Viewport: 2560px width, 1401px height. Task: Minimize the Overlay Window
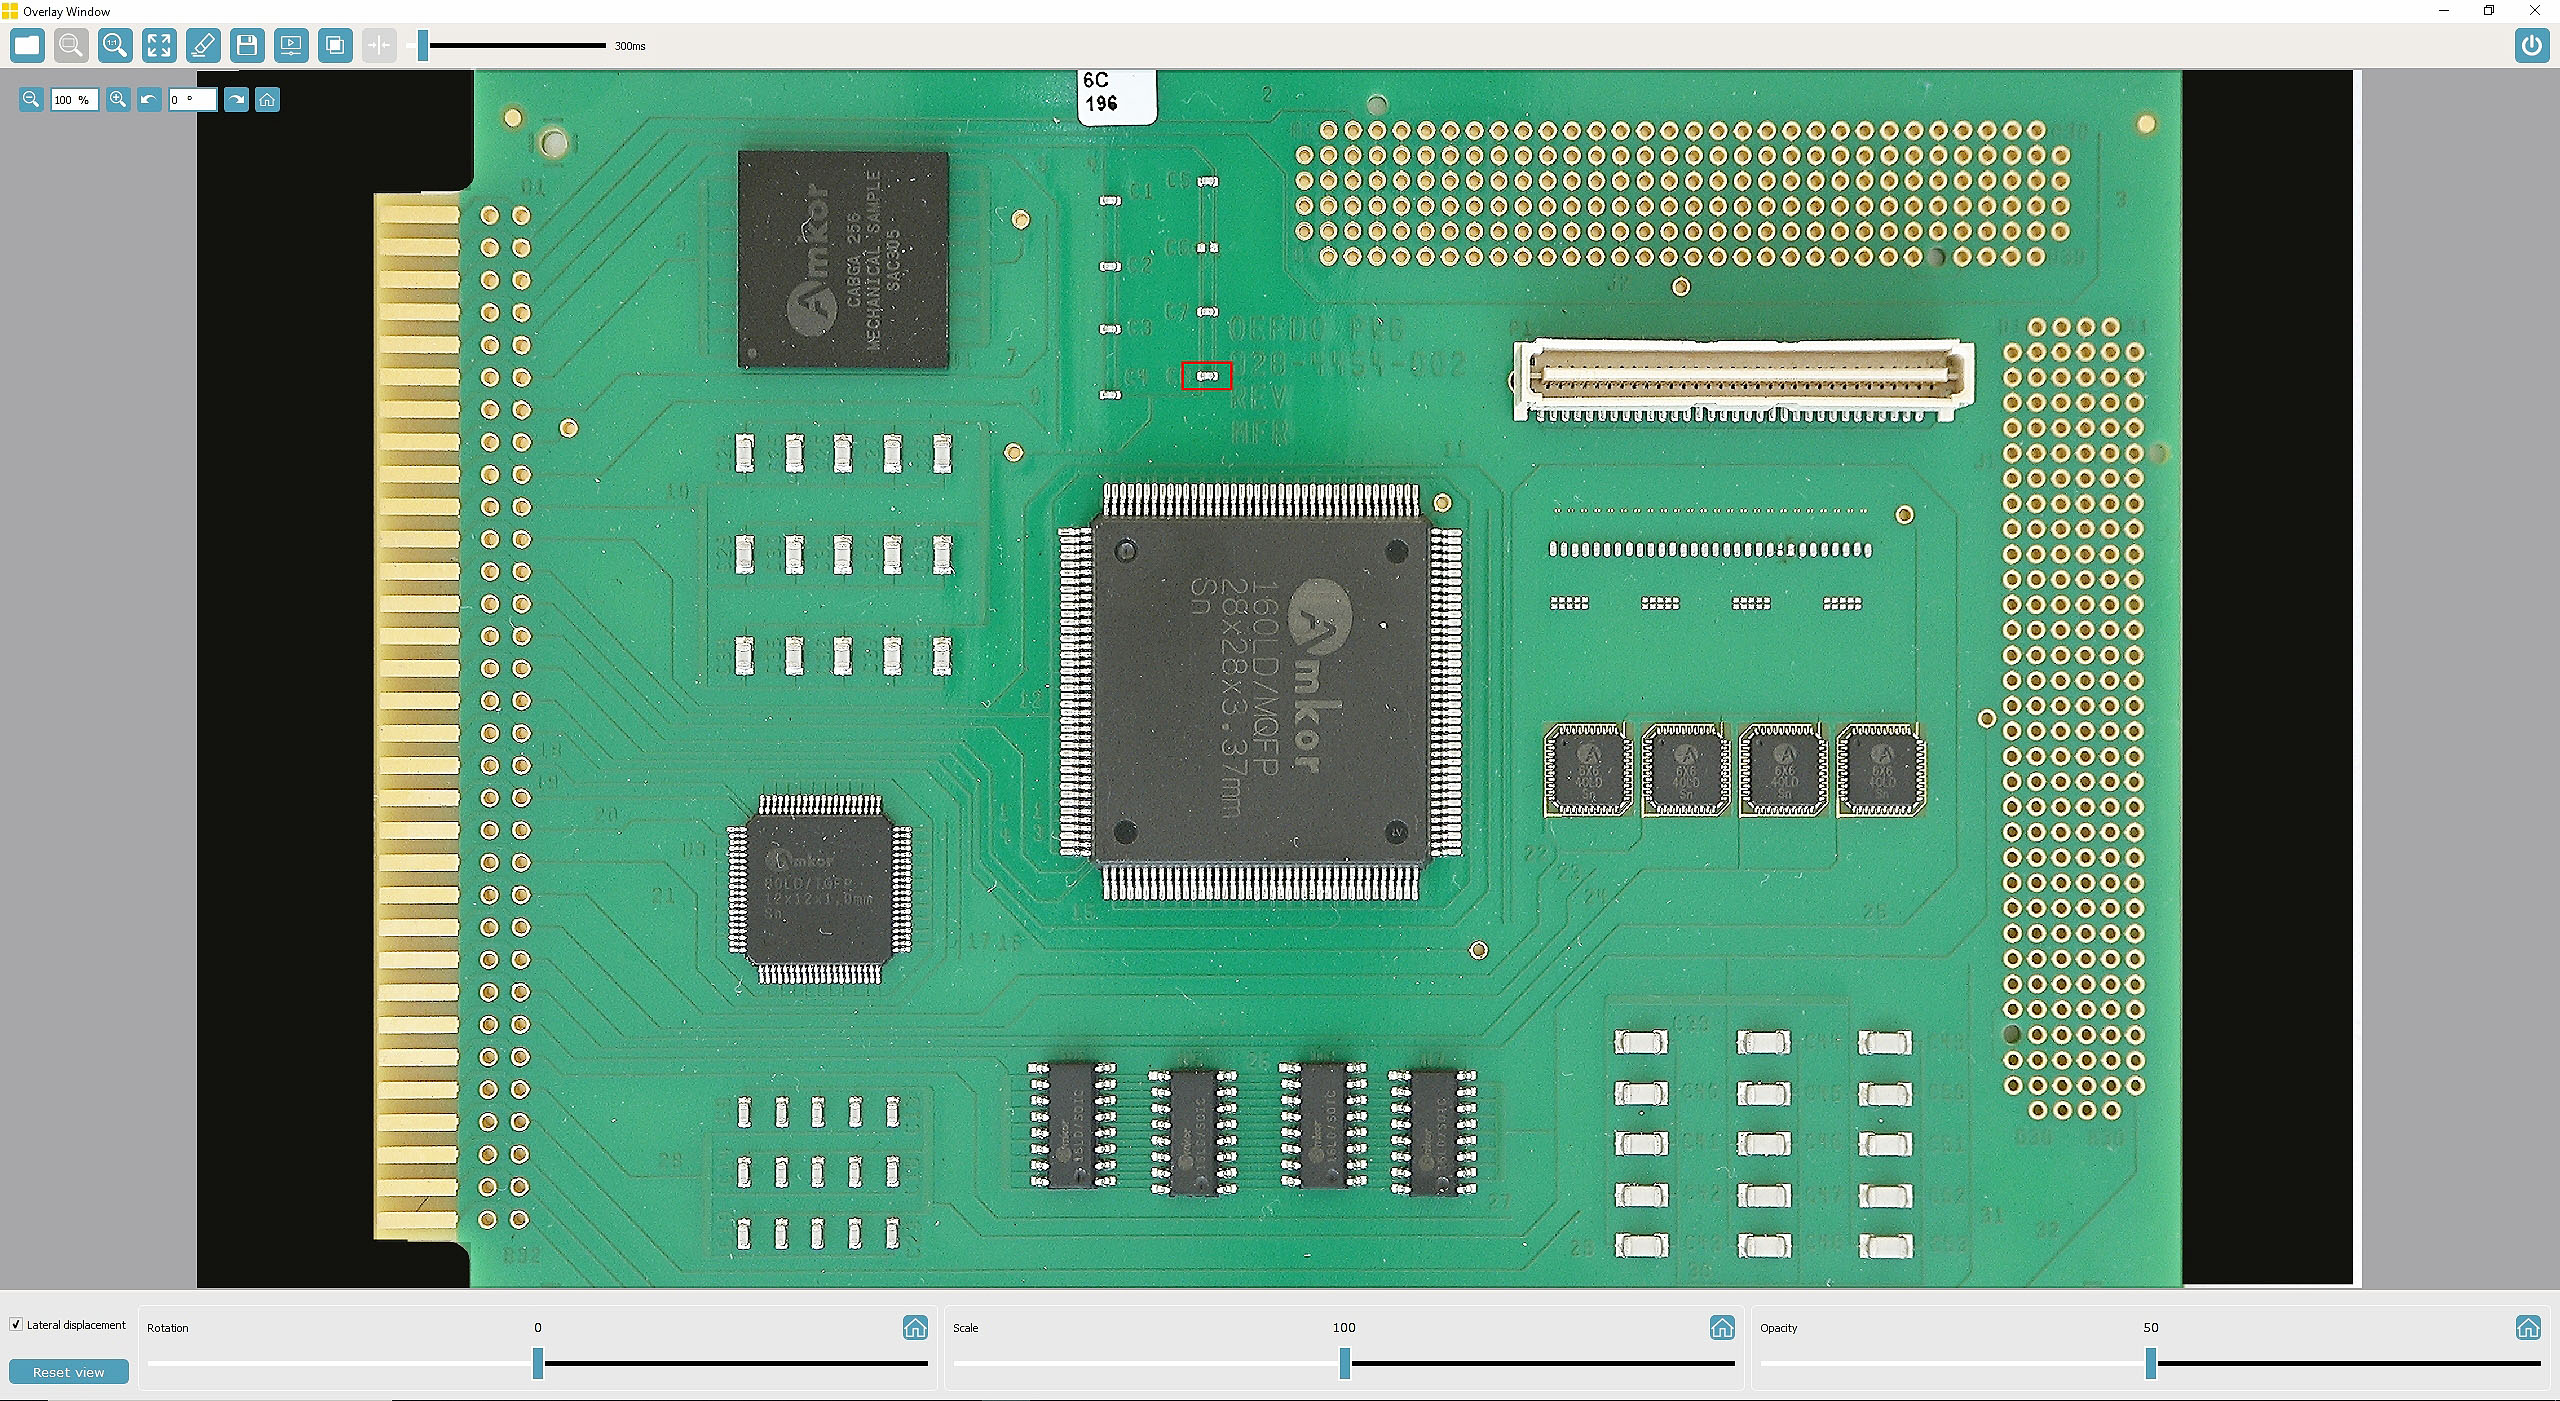pyautogui.click(x=2444, y=11)
